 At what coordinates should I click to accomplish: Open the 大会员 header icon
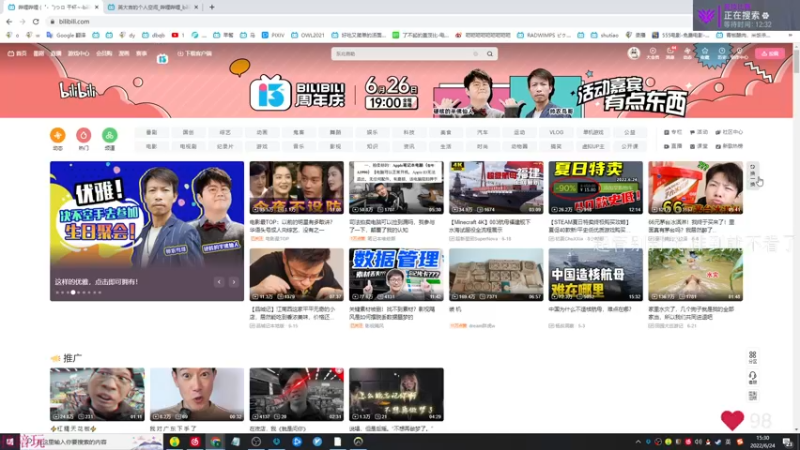point(653,53)
